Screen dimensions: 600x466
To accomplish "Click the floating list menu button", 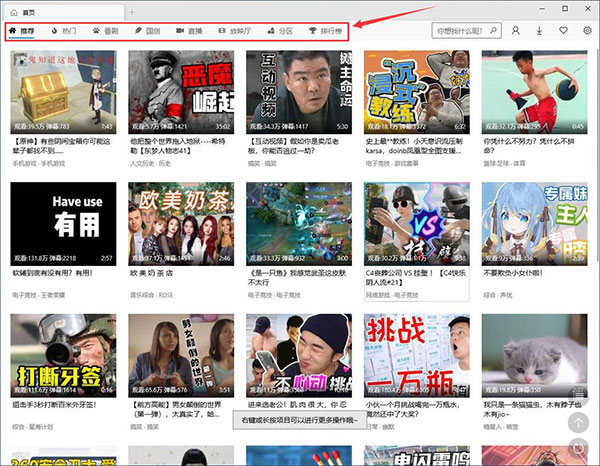I will pyautogui.click(x=578, y=393).
